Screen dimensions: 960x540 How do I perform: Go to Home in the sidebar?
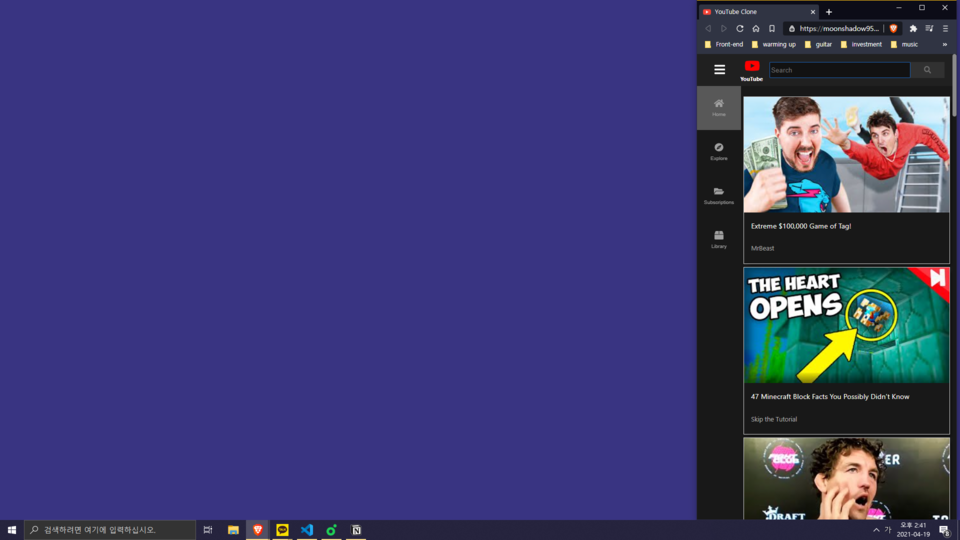(x=719, y=108)
